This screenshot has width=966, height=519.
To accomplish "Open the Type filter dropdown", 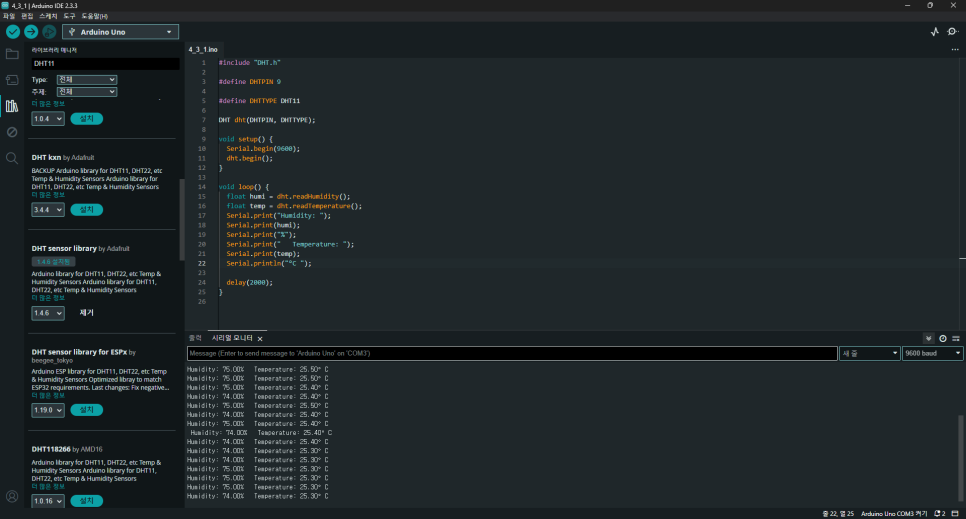I will pyautogui.click(x=87, y=80).
